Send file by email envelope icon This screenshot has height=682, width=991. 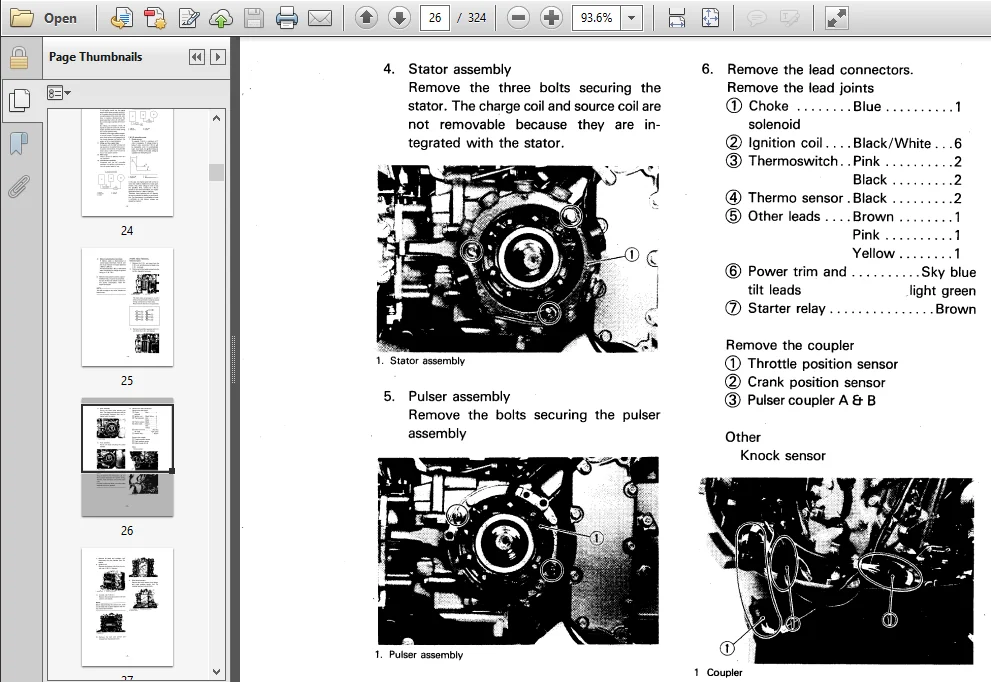(320, 18)
